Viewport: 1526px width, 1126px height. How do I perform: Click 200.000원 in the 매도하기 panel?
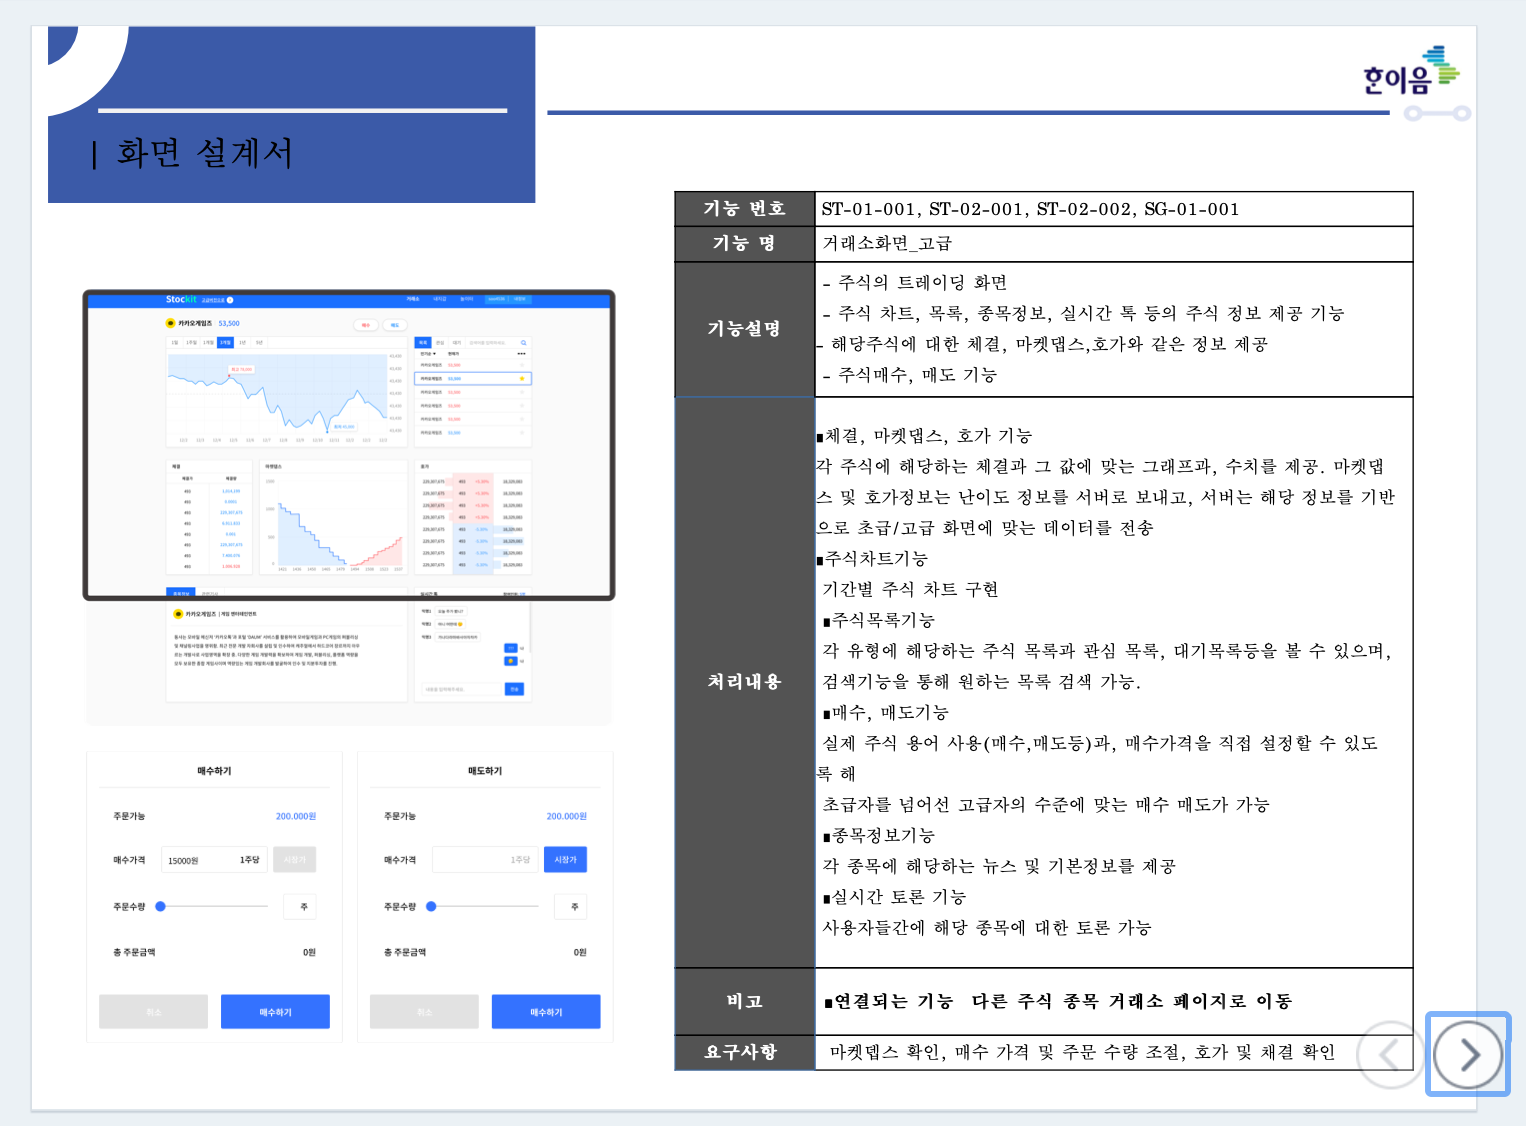point(567,816)
